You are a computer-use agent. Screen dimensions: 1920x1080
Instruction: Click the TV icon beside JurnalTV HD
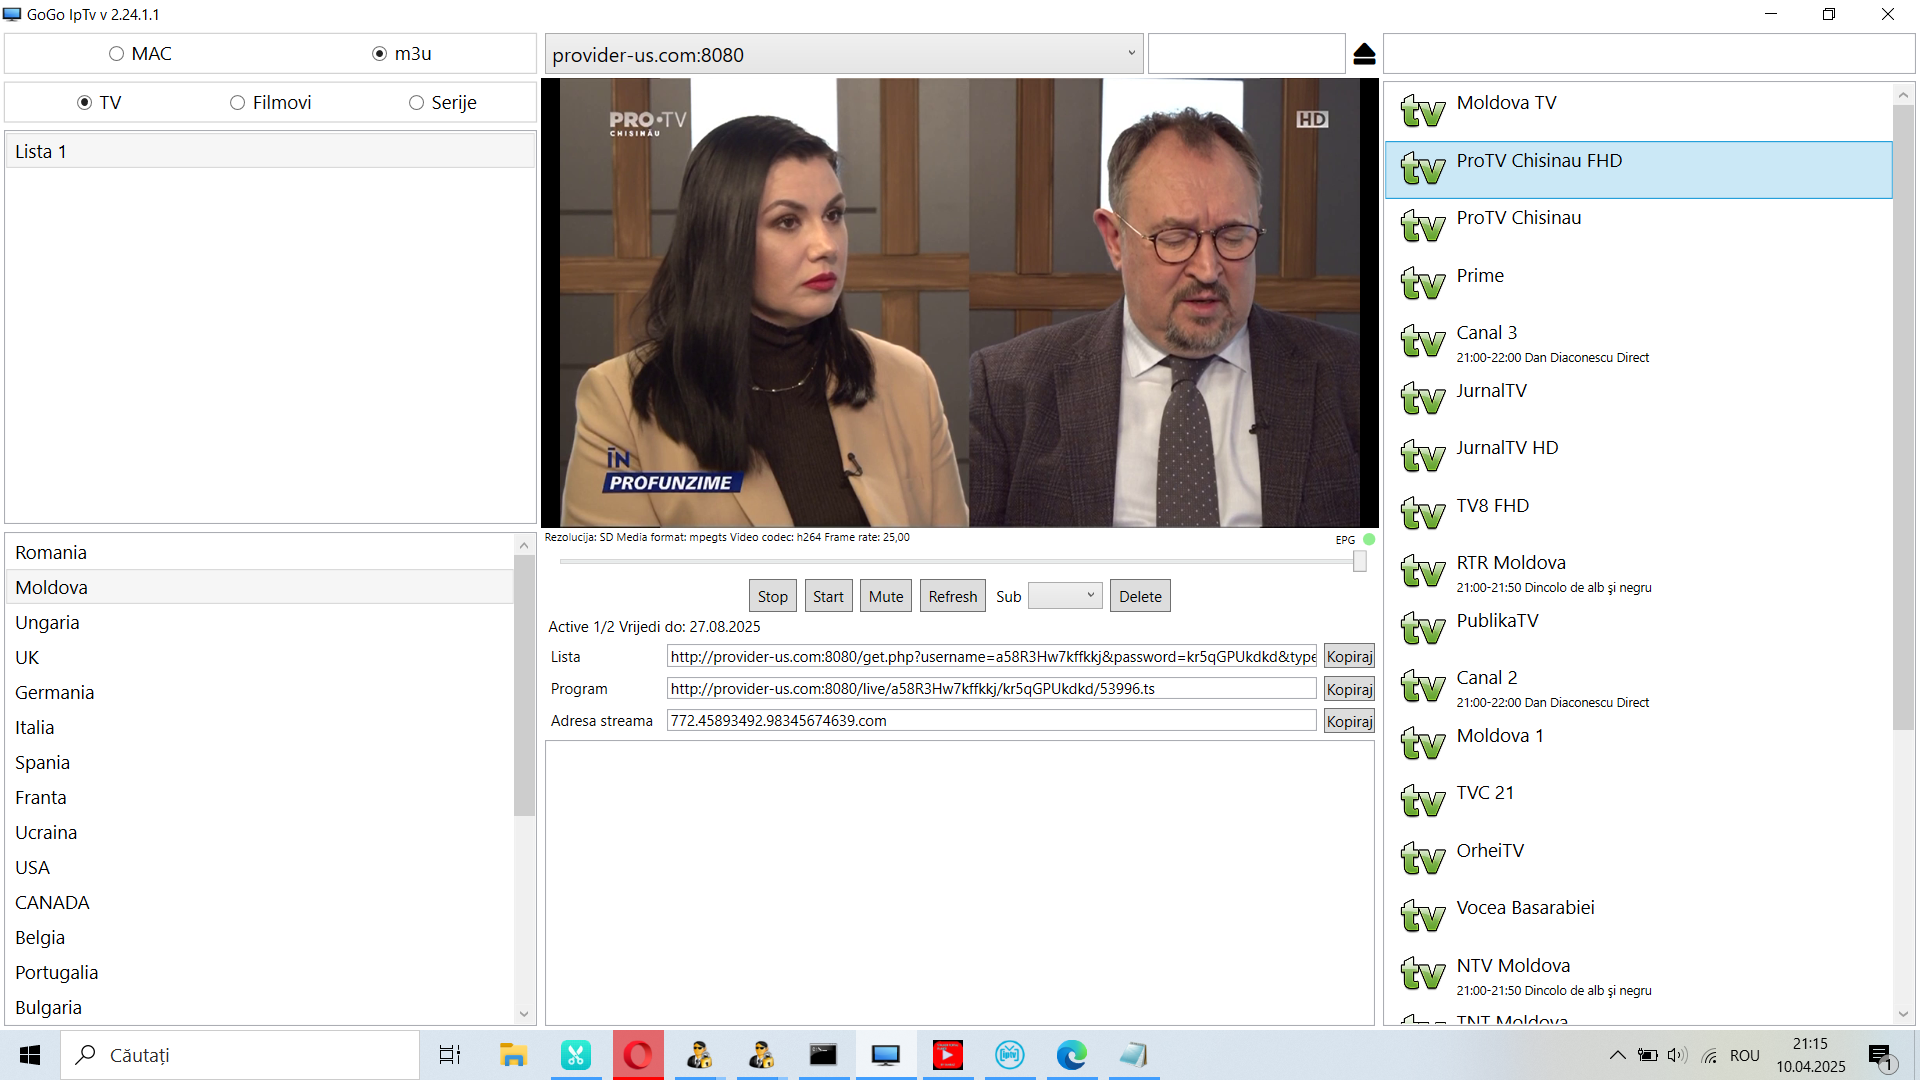1423,456
